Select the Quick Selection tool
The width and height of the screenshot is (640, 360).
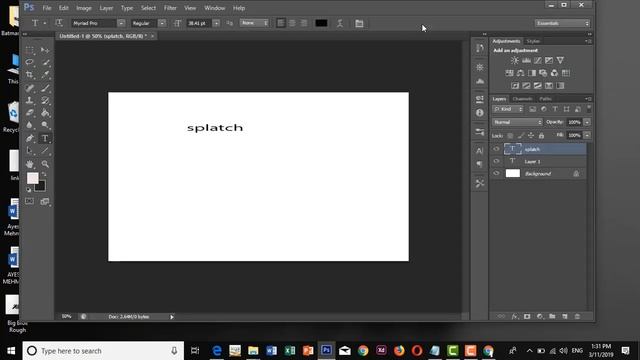pos(45,62)
